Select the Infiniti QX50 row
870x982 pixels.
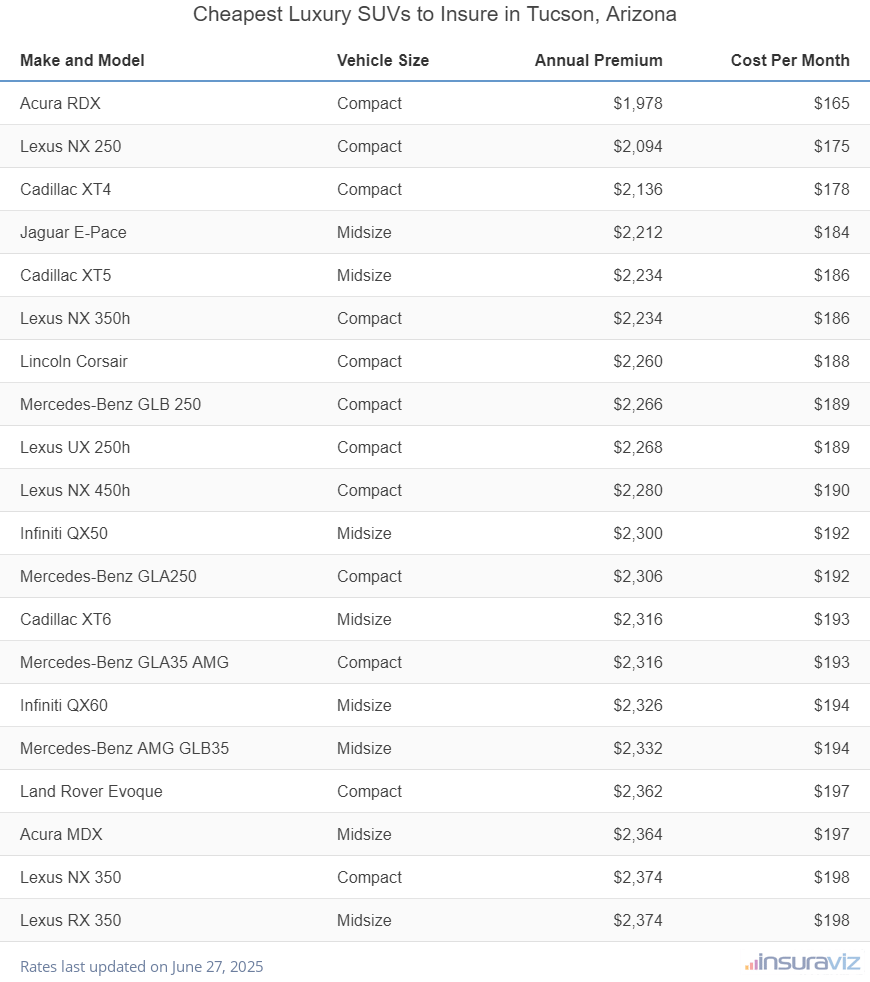(x=64, y=533)
